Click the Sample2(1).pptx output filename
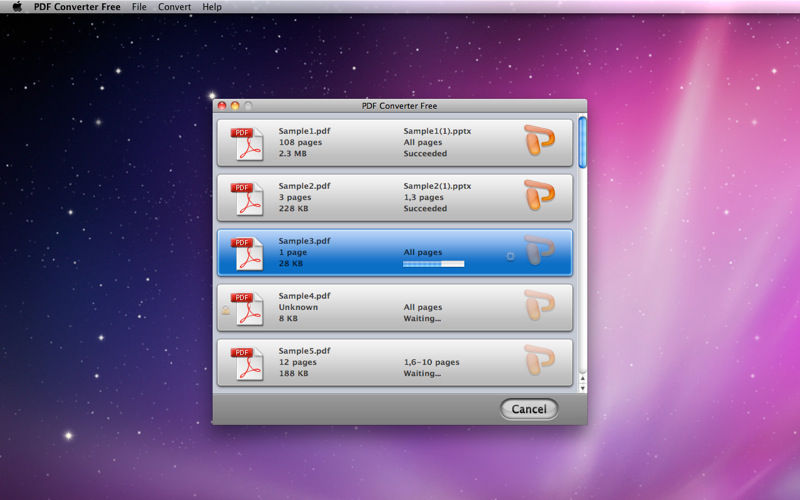The image size is (800, 500). click(x=437, y=186)
